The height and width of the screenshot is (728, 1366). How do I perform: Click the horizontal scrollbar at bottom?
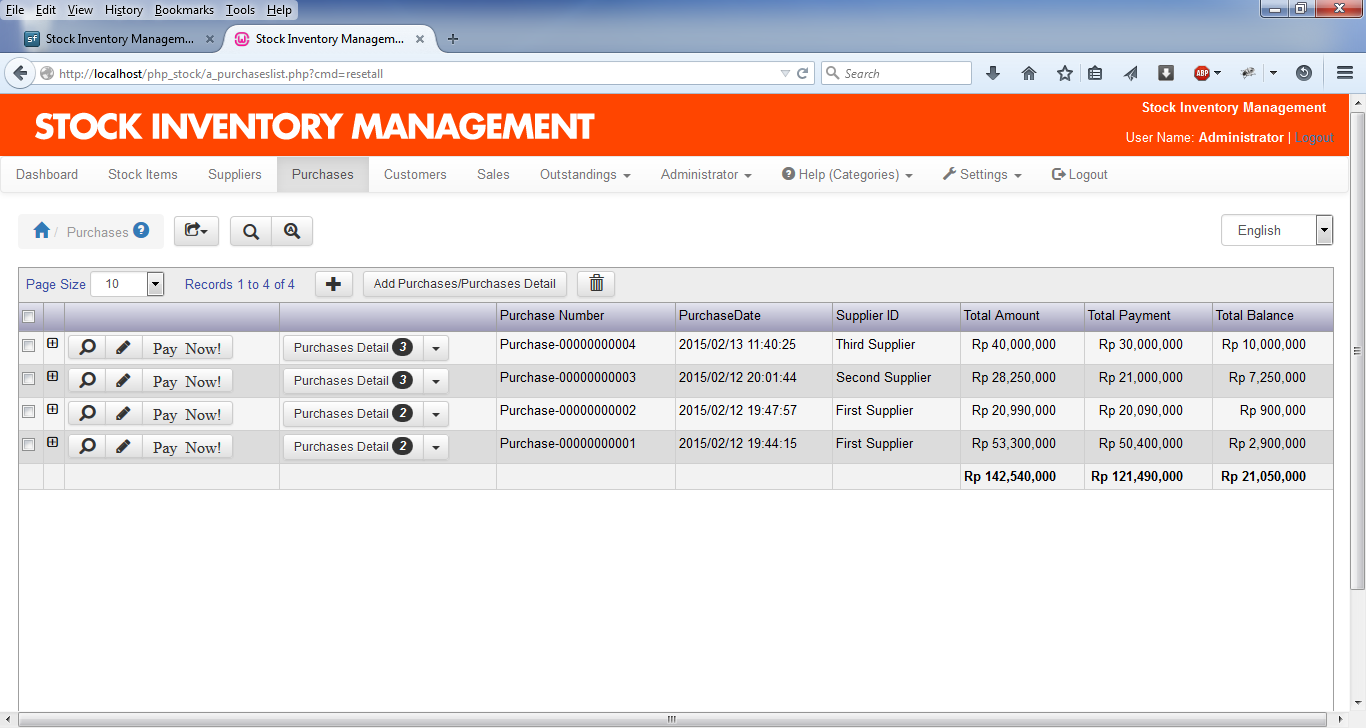pyautogui.click(x=674, y=719)
